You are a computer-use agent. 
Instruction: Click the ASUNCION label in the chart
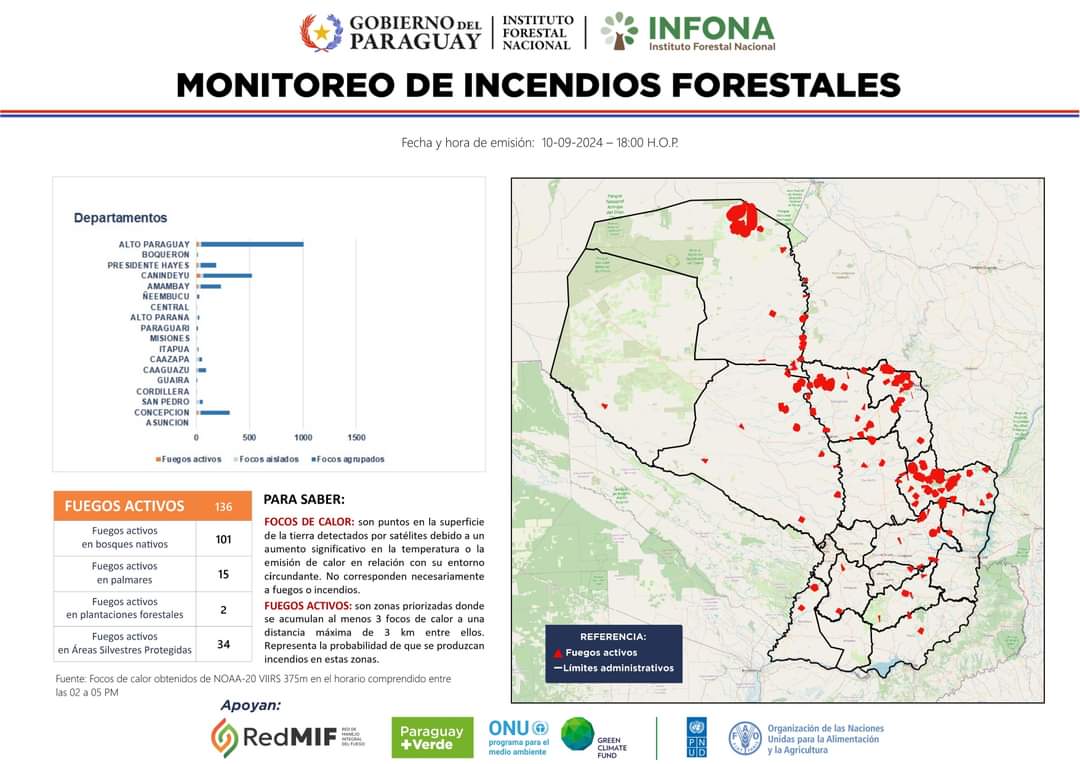click(167, 423)
